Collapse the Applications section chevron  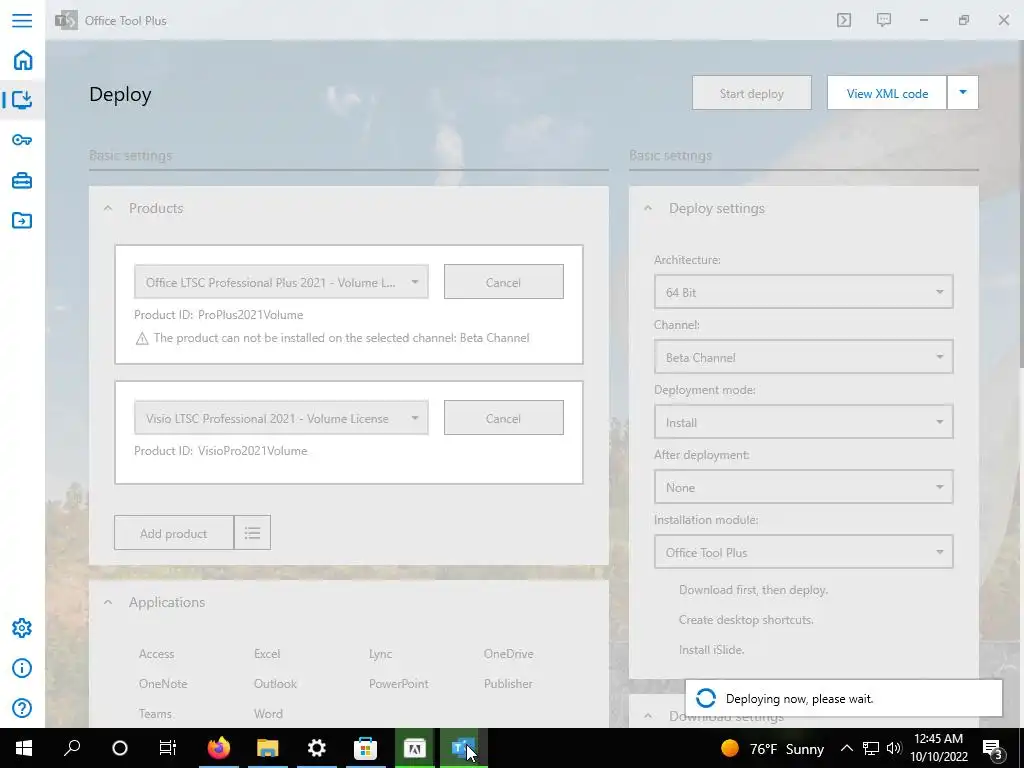108,602
